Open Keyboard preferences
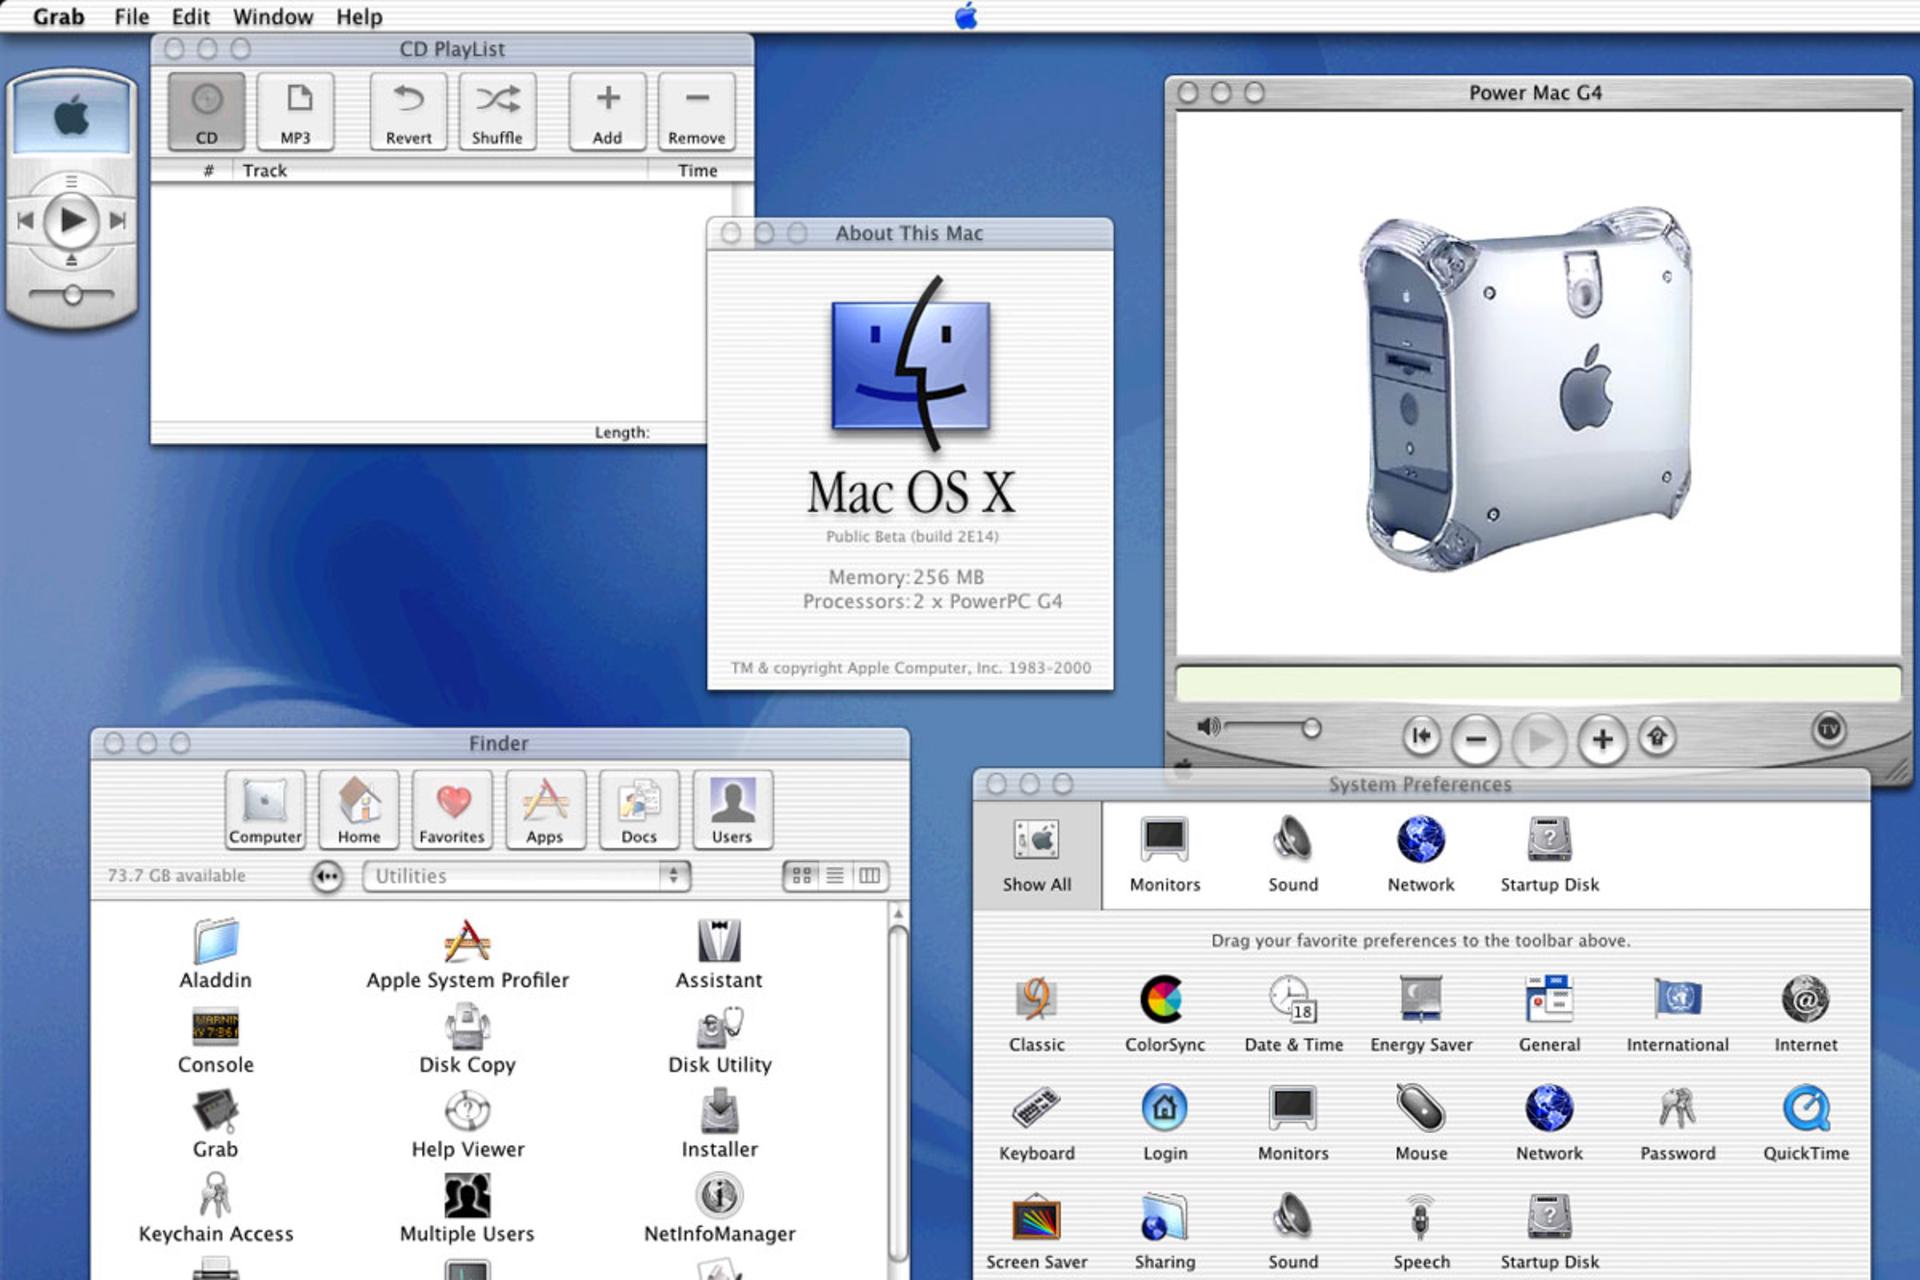The width and height of the screenshot is (1920, 1280). coord(1037,1123)
